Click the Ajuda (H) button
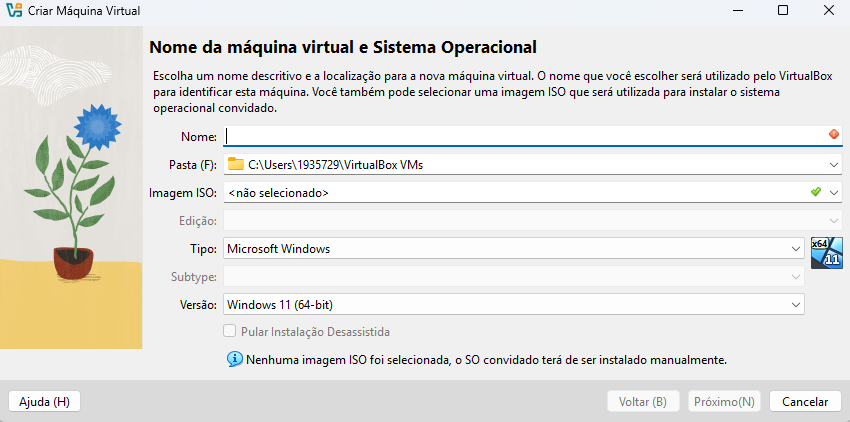This screenshot has width=850, height=422. tap(44, 402)
